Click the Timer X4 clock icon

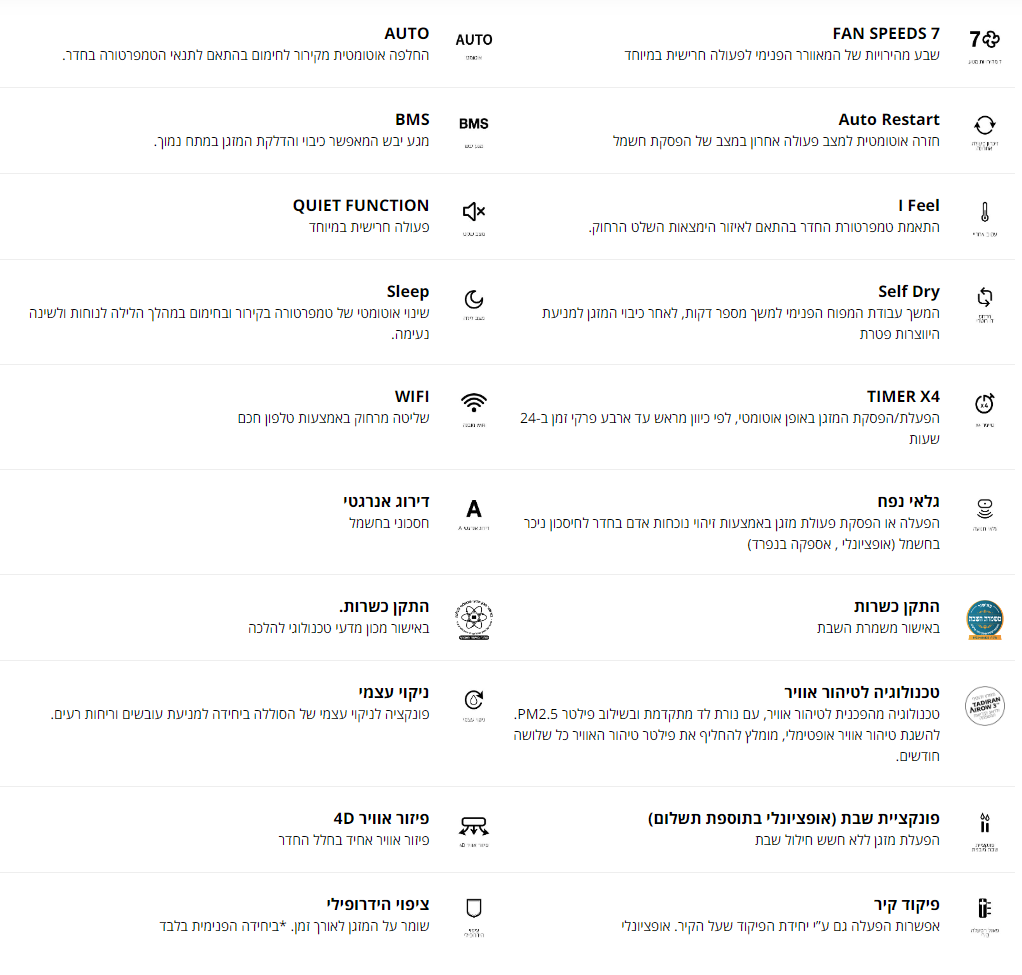point(984,403)
